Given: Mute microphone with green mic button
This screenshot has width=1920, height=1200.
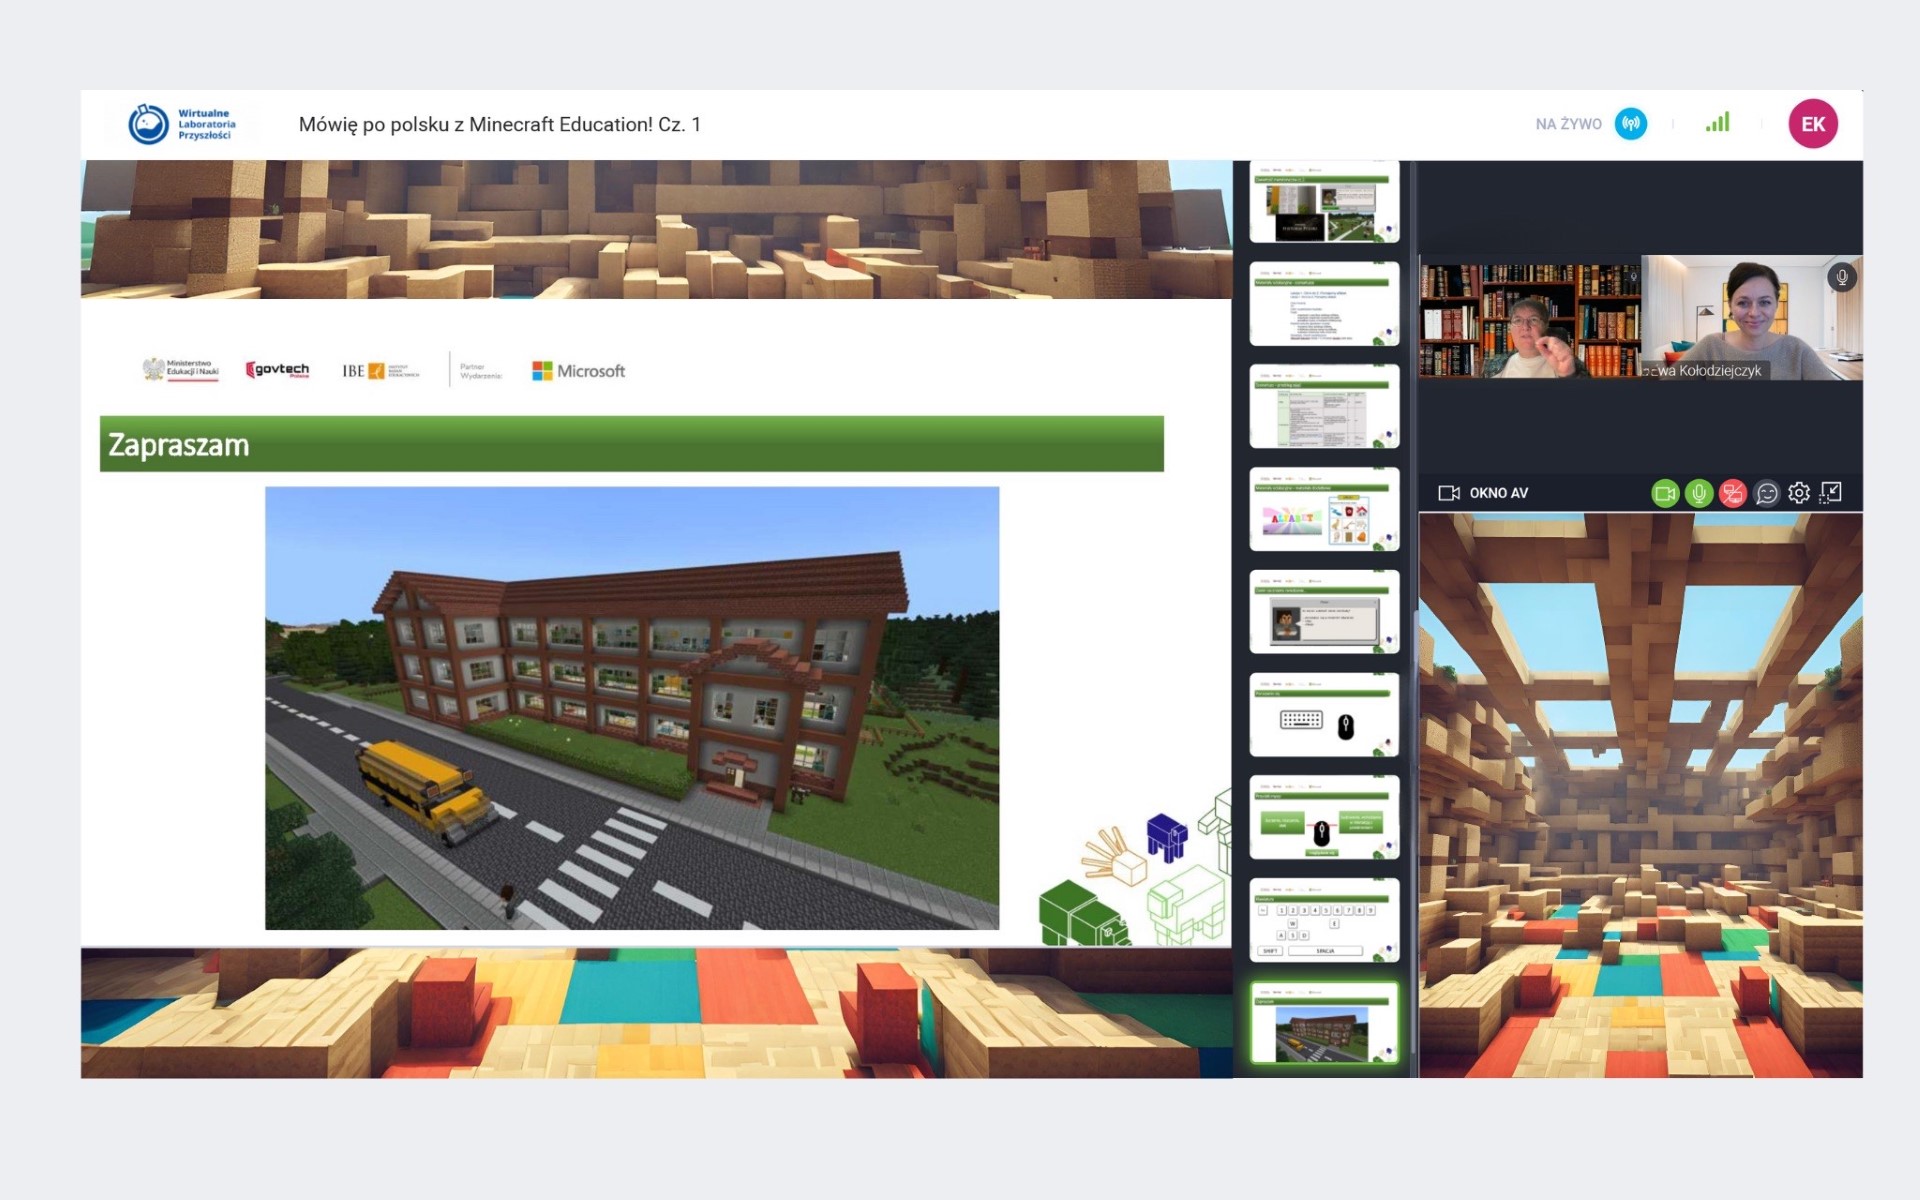Looking at the screenshot, I should (1698, 493).
